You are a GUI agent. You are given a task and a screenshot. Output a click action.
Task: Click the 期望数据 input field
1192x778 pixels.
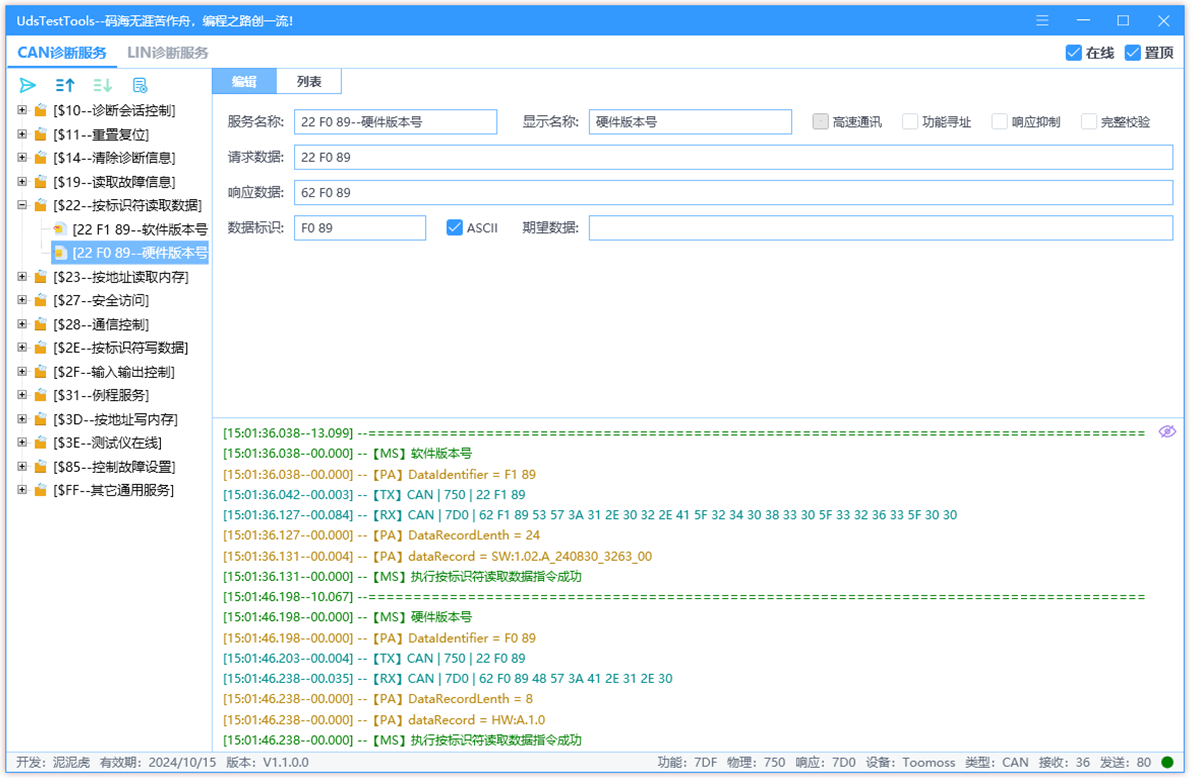click(x=881, y=227)
